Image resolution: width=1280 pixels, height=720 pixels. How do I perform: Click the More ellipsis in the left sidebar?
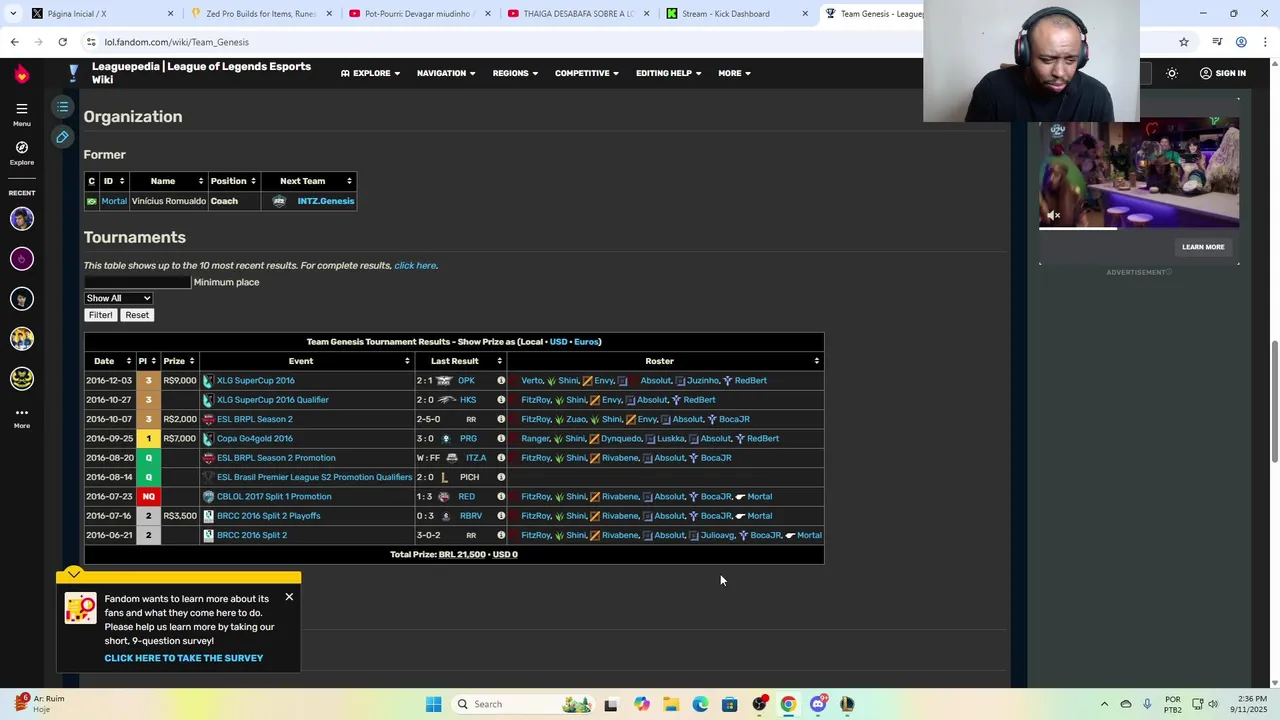pos(21,413)
